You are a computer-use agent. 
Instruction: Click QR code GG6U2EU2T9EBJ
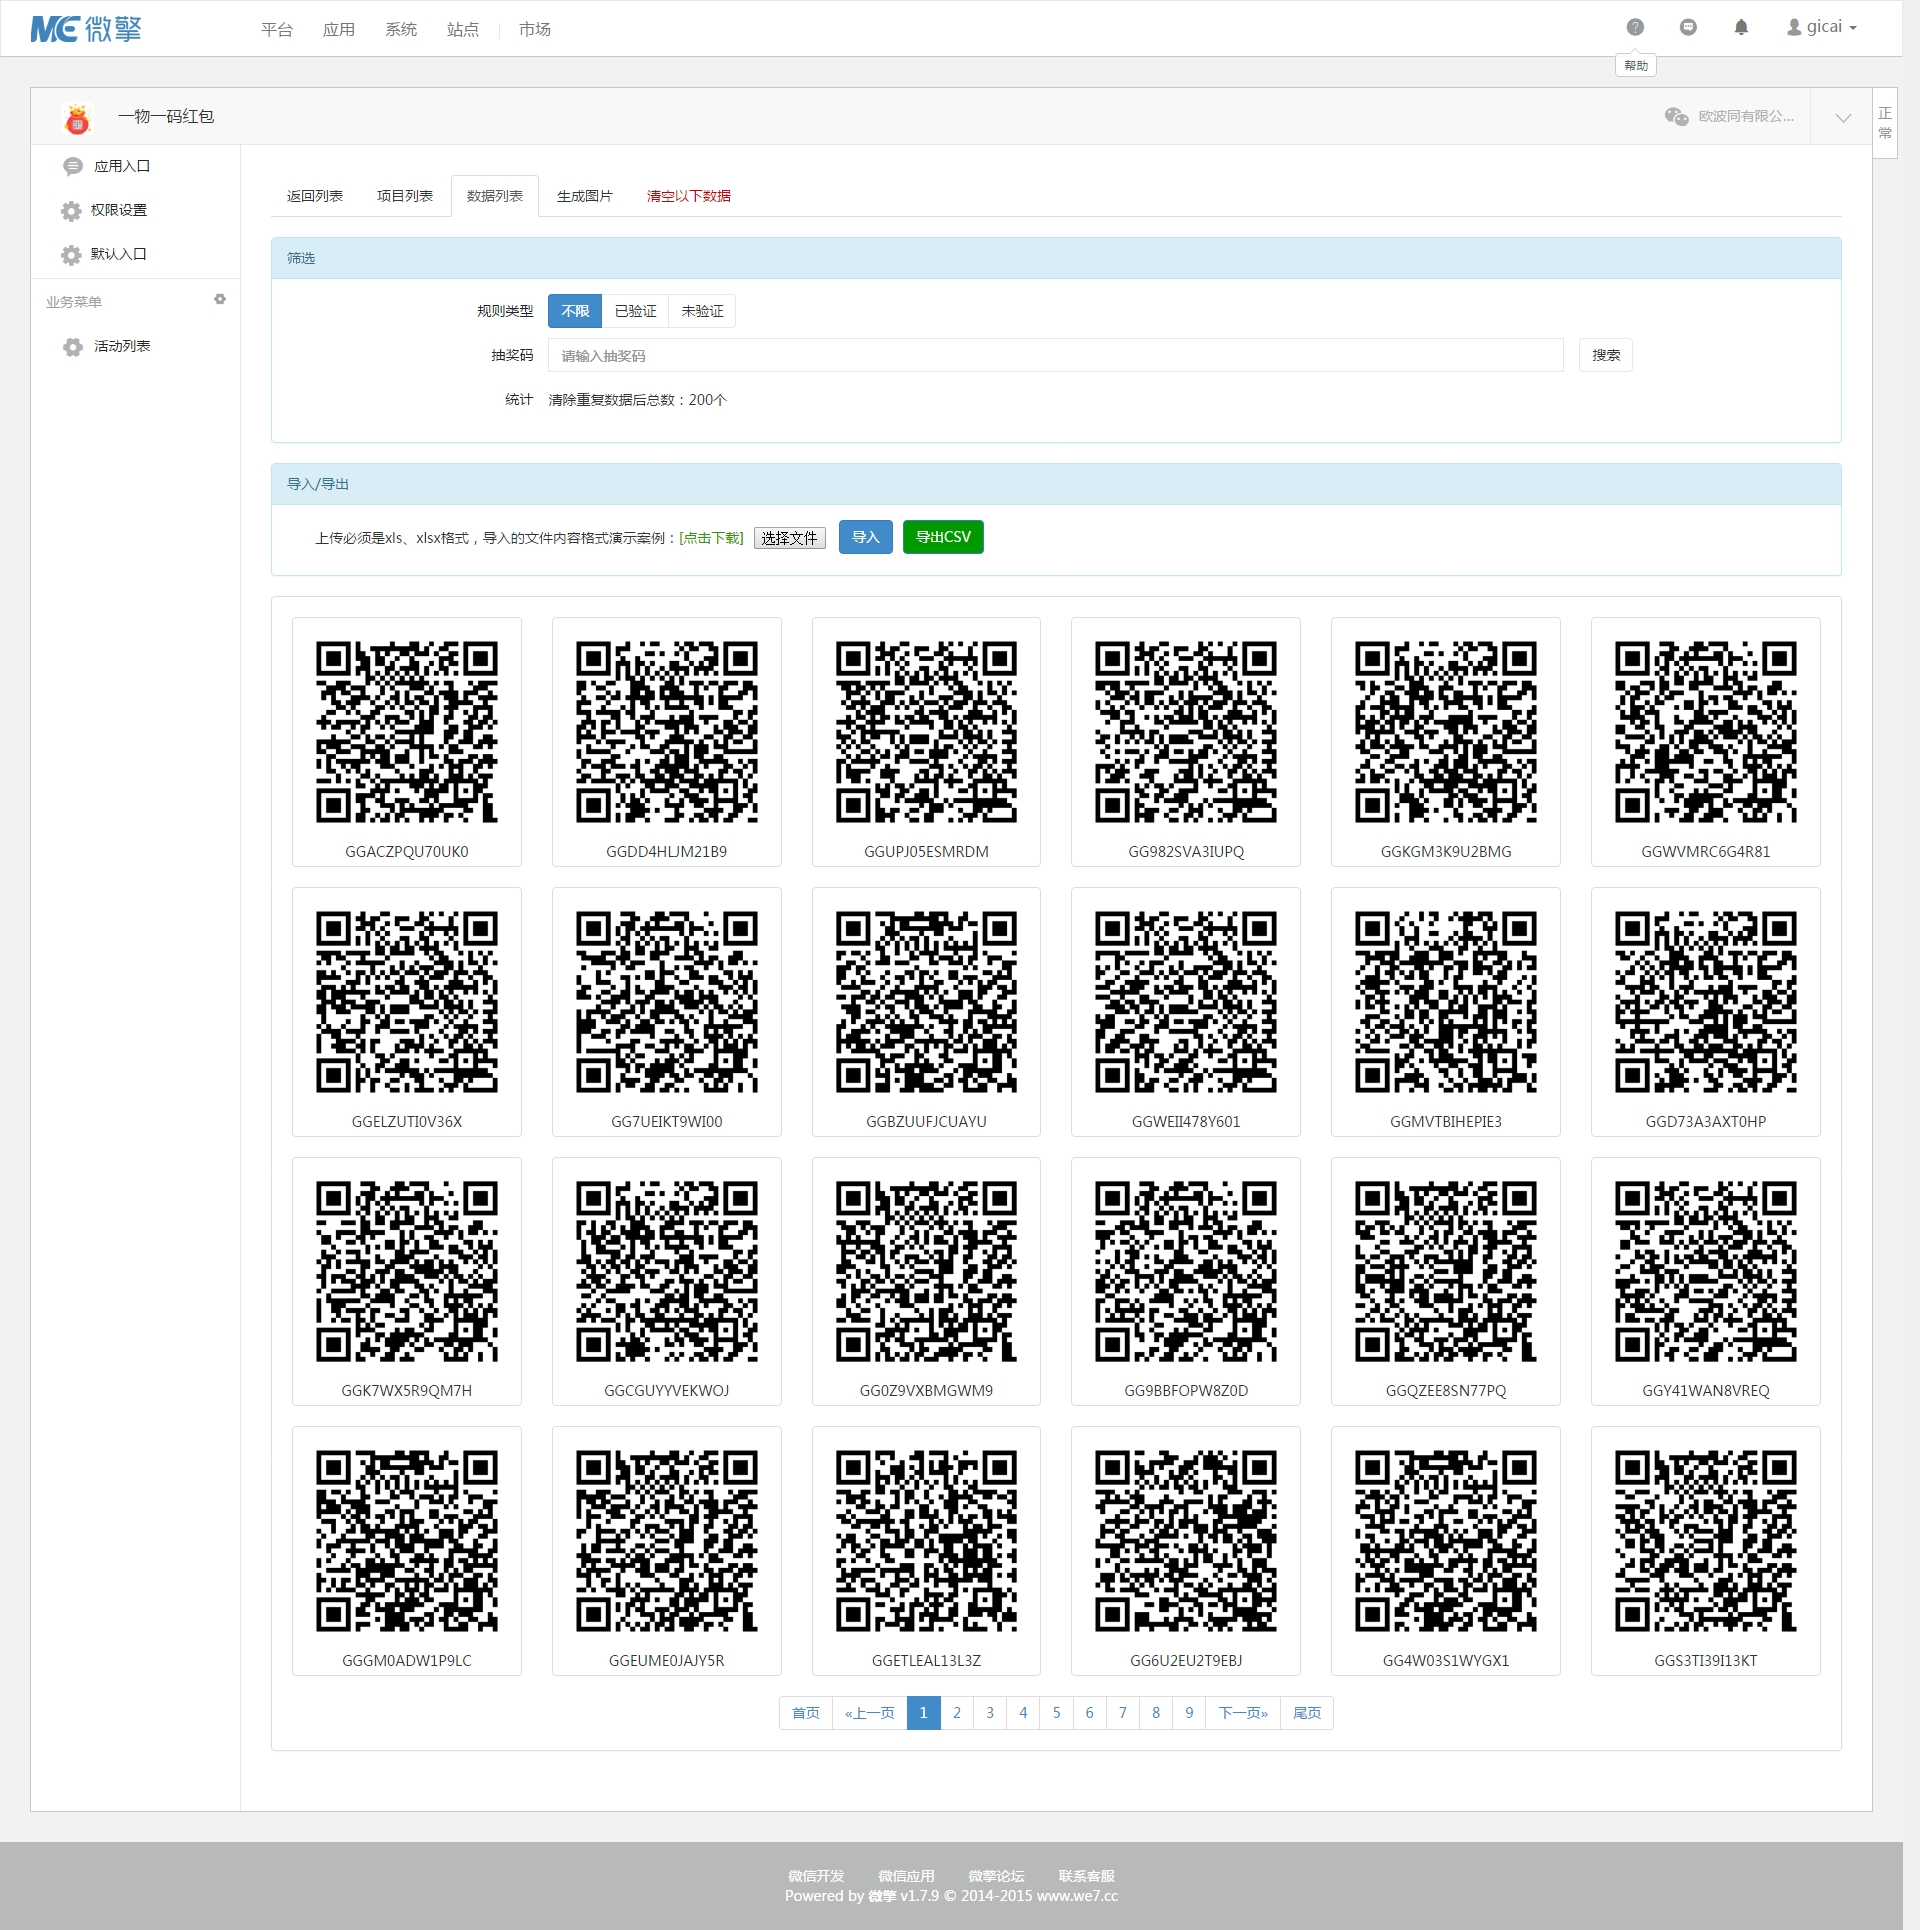tap(1186, 1541)
